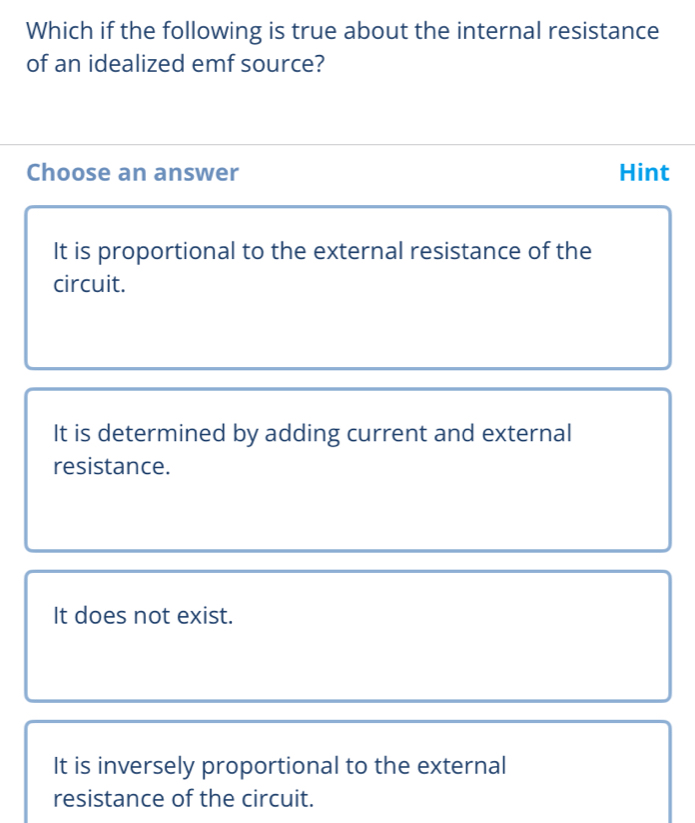Click the question text at the top
This screenshot has height=823, width=695.
pyautogui.click(x=341, y=47)
